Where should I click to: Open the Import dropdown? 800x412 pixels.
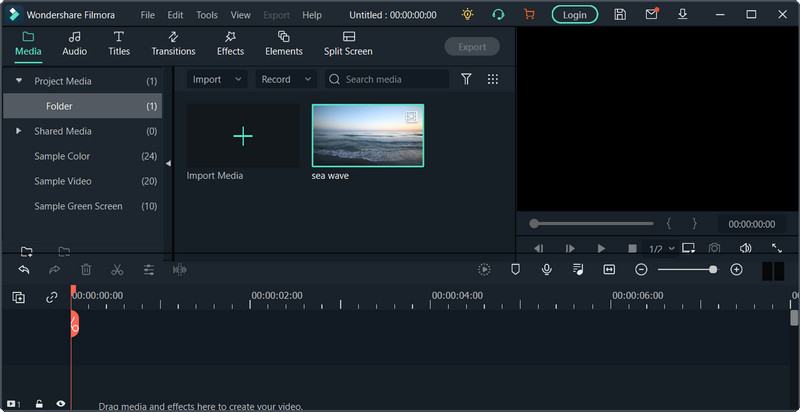[217, 79]
